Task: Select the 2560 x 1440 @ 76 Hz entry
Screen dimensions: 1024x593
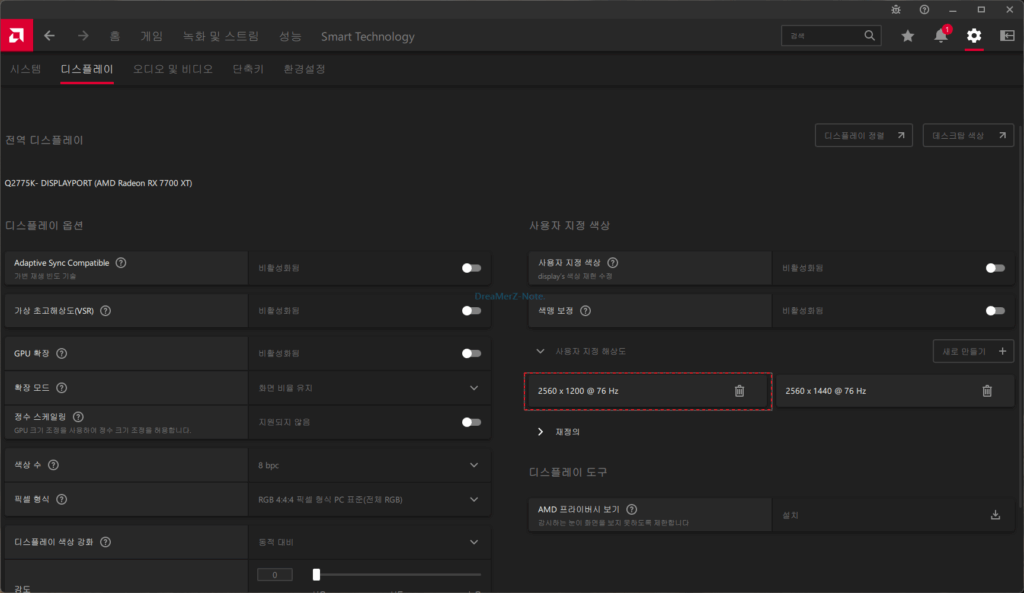Action: [x=894, y=391]
